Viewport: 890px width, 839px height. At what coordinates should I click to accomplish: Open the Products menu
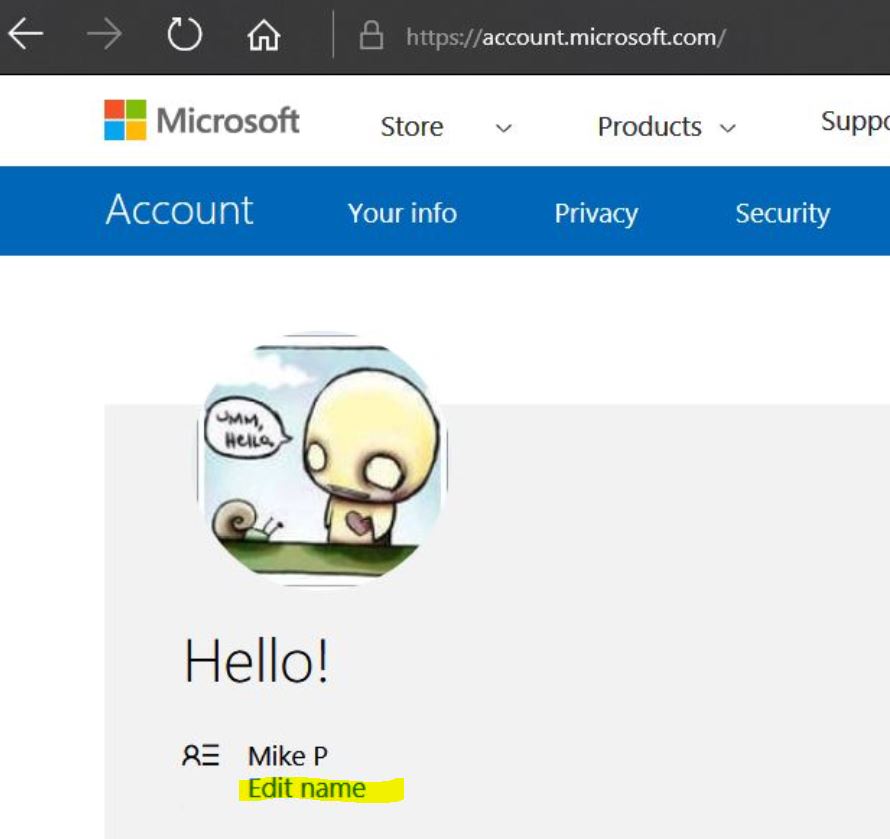point(649,127)
